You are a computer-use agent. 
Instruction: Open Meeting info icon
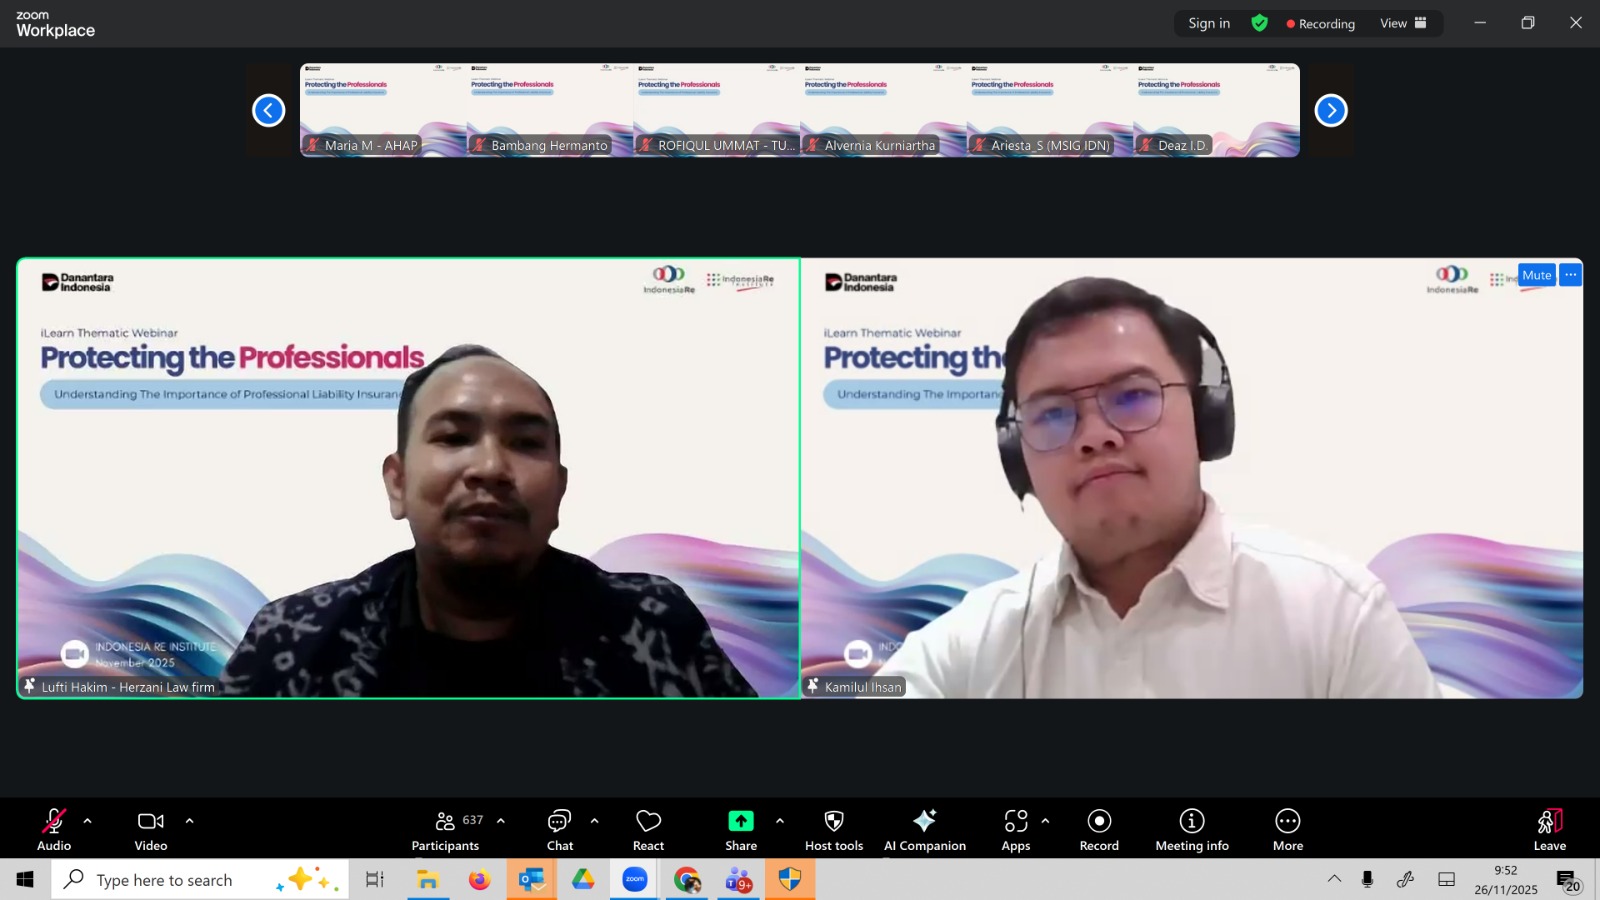point(1191,830)
